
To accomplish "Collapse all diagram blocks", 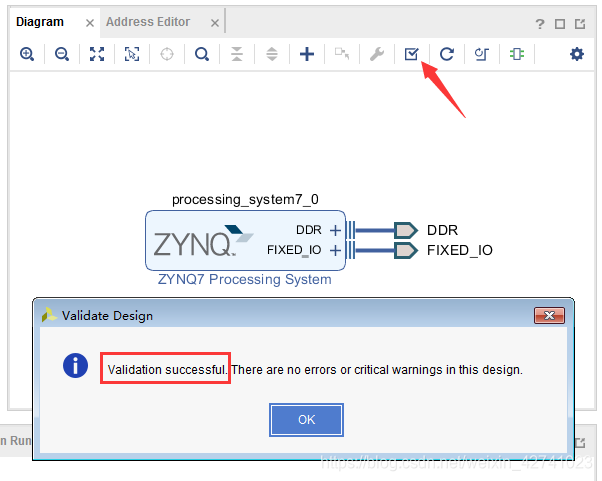I will tap(237, 54).
